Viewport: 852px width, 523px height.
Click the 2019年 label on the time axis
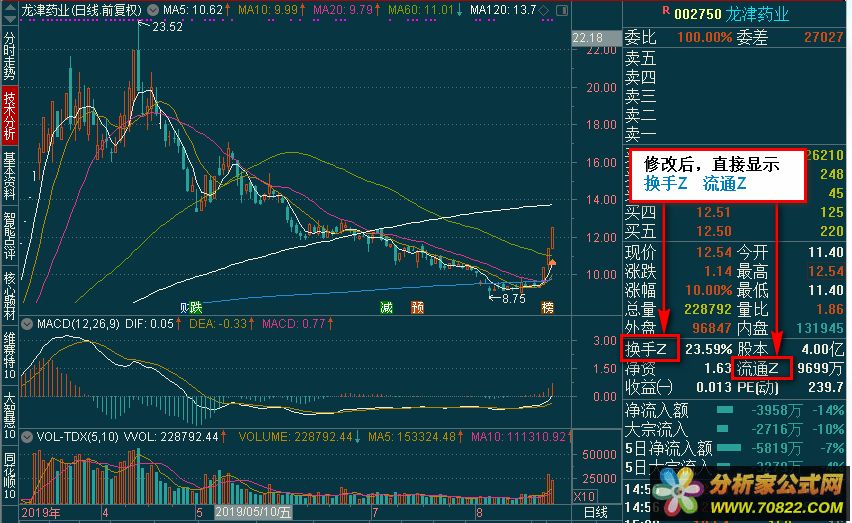coord(41,512)
